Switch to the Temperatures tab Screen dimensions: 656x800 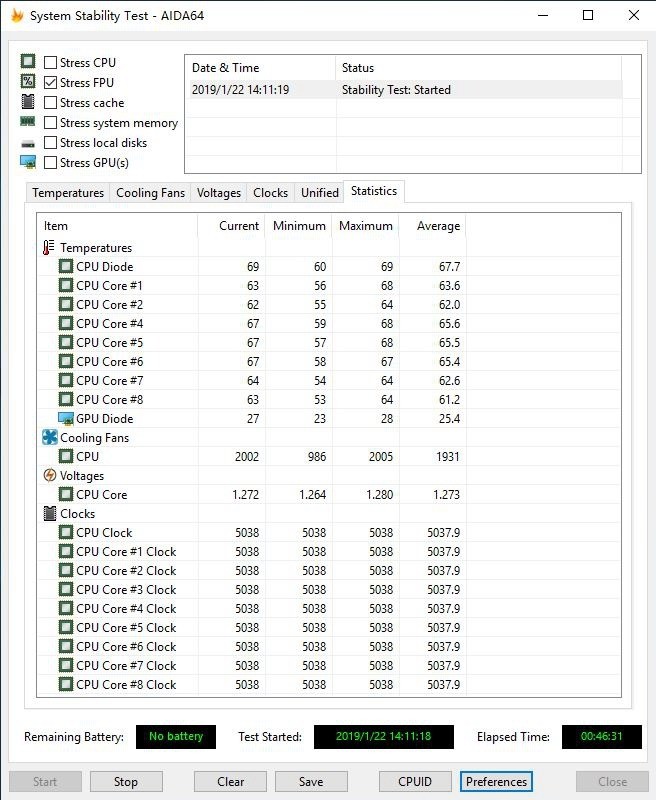pyautogui.click(x=68, y=193)
